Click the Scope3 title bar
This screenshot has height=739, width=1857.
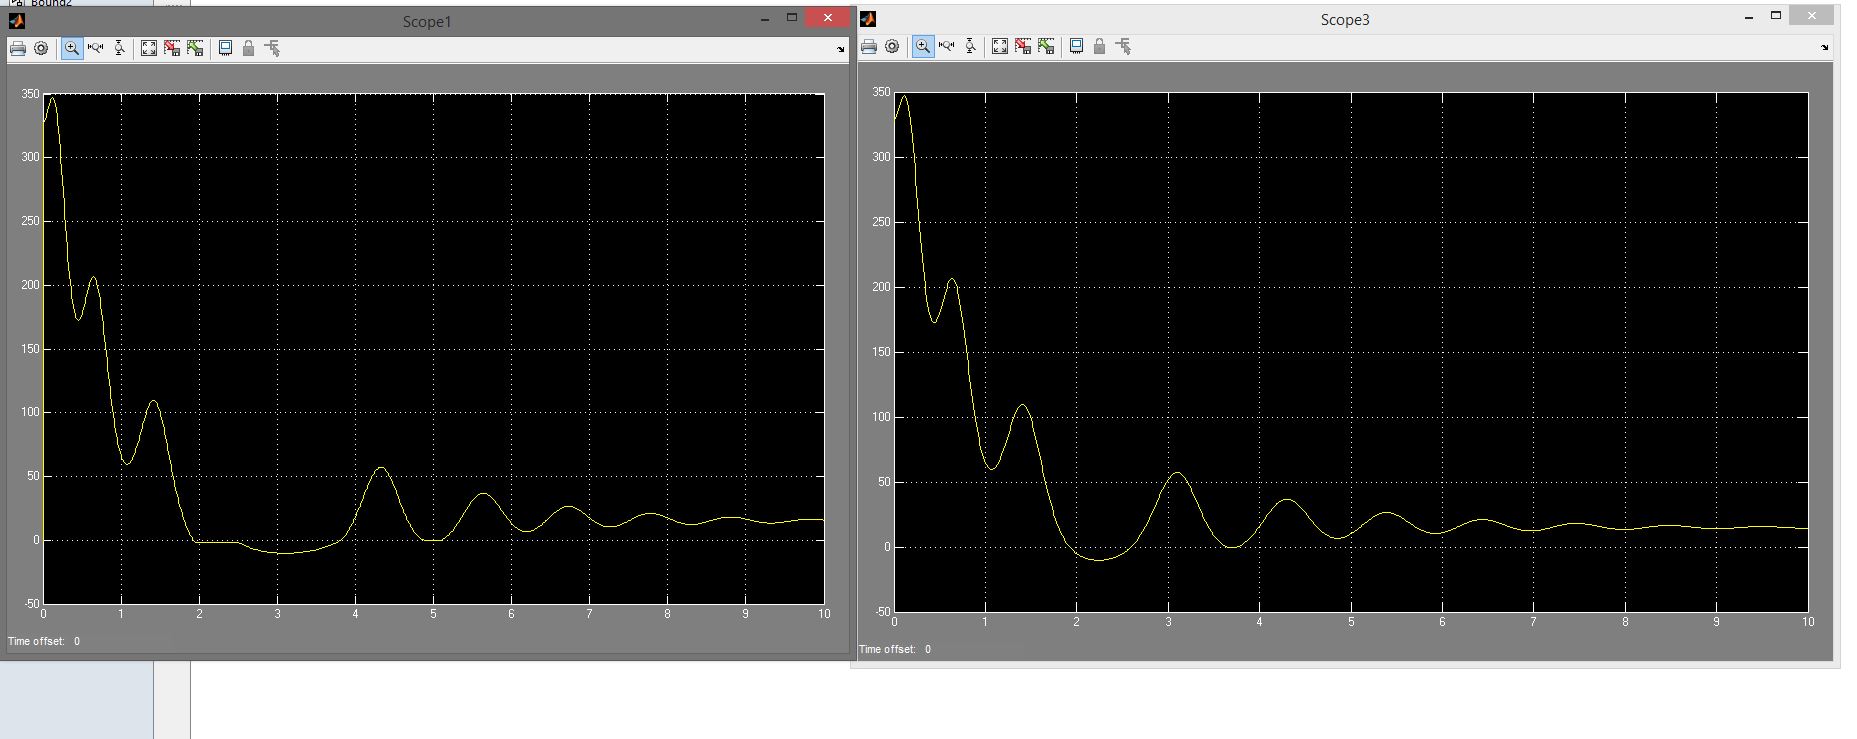click(1344, 19)
